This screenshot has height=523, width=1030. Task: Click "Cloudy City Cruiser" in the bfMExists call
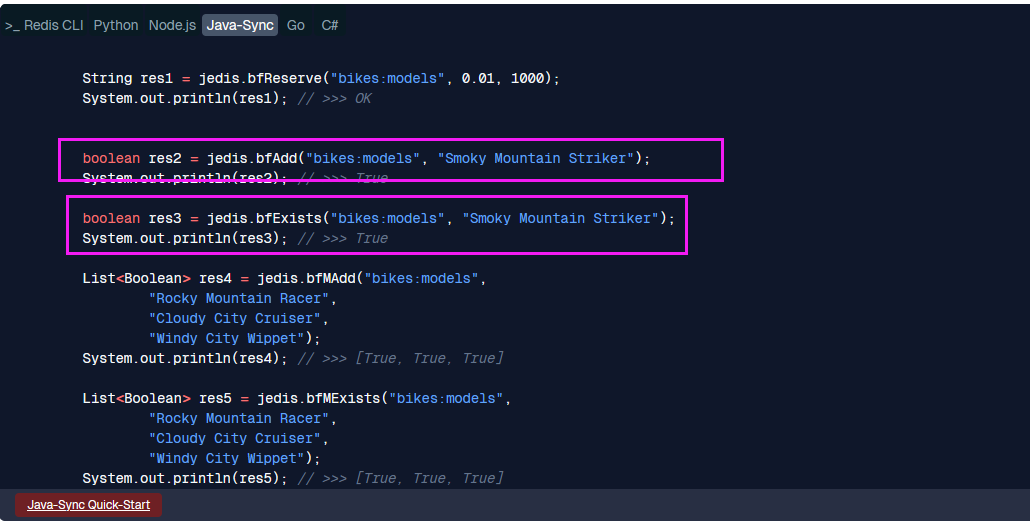click(235, 438)
